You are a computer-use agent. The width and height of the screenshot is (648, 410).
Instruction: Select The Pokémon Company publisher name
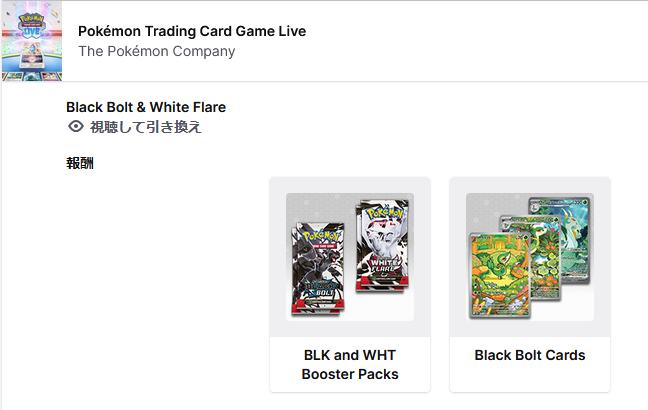(157, 51)
